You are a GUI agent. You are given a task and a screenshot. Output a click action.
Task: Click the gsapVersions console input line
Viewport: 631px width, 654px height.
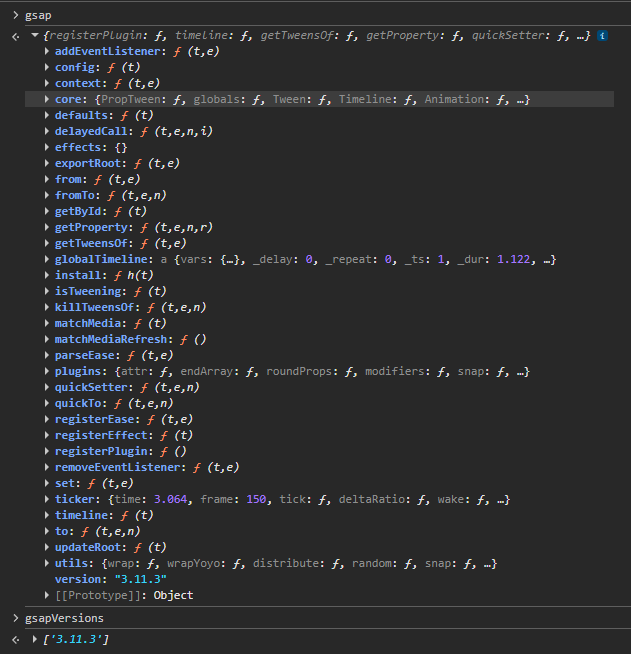coord(64,618)
